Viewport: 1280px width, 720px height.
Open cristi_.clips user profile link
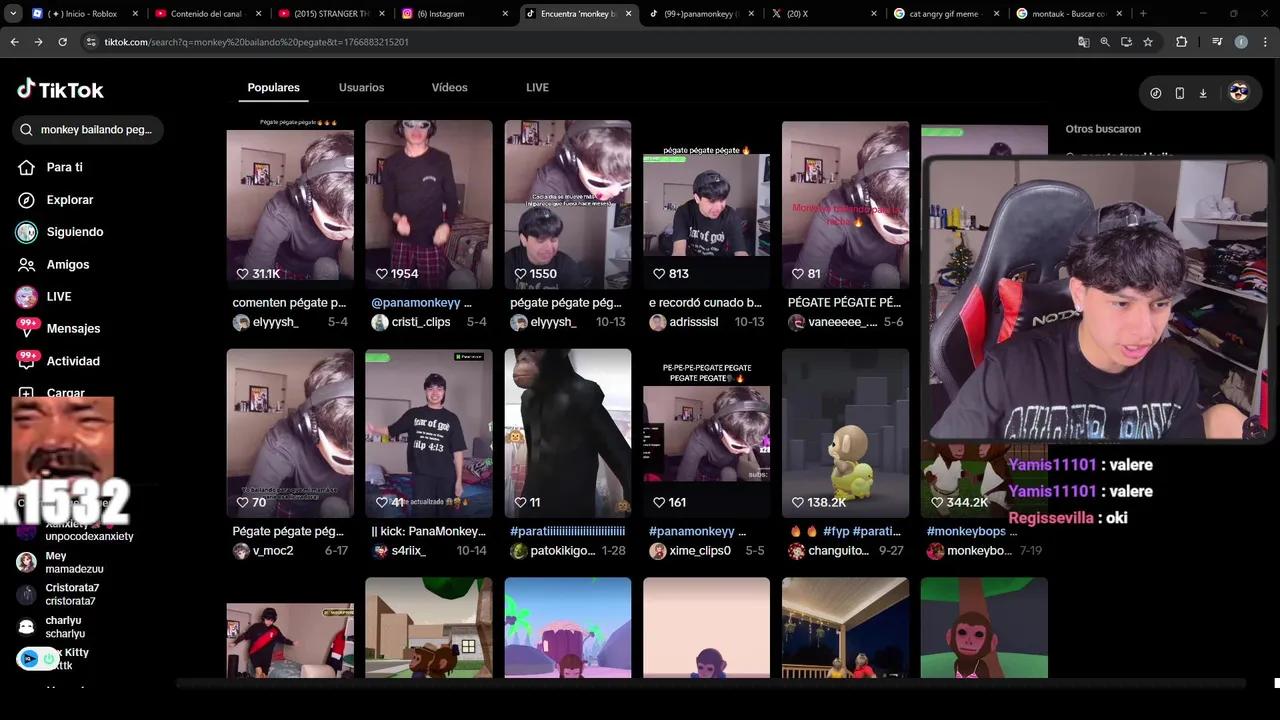coord(410,322)
